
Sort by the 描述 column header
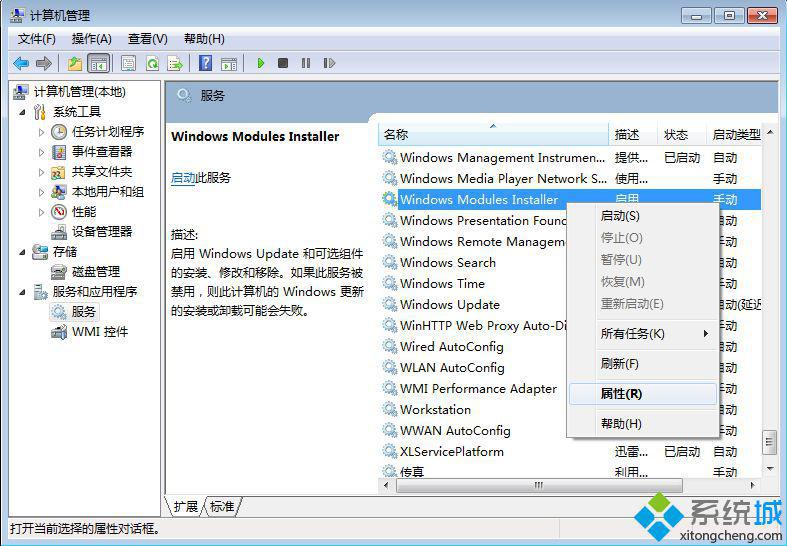632,134
